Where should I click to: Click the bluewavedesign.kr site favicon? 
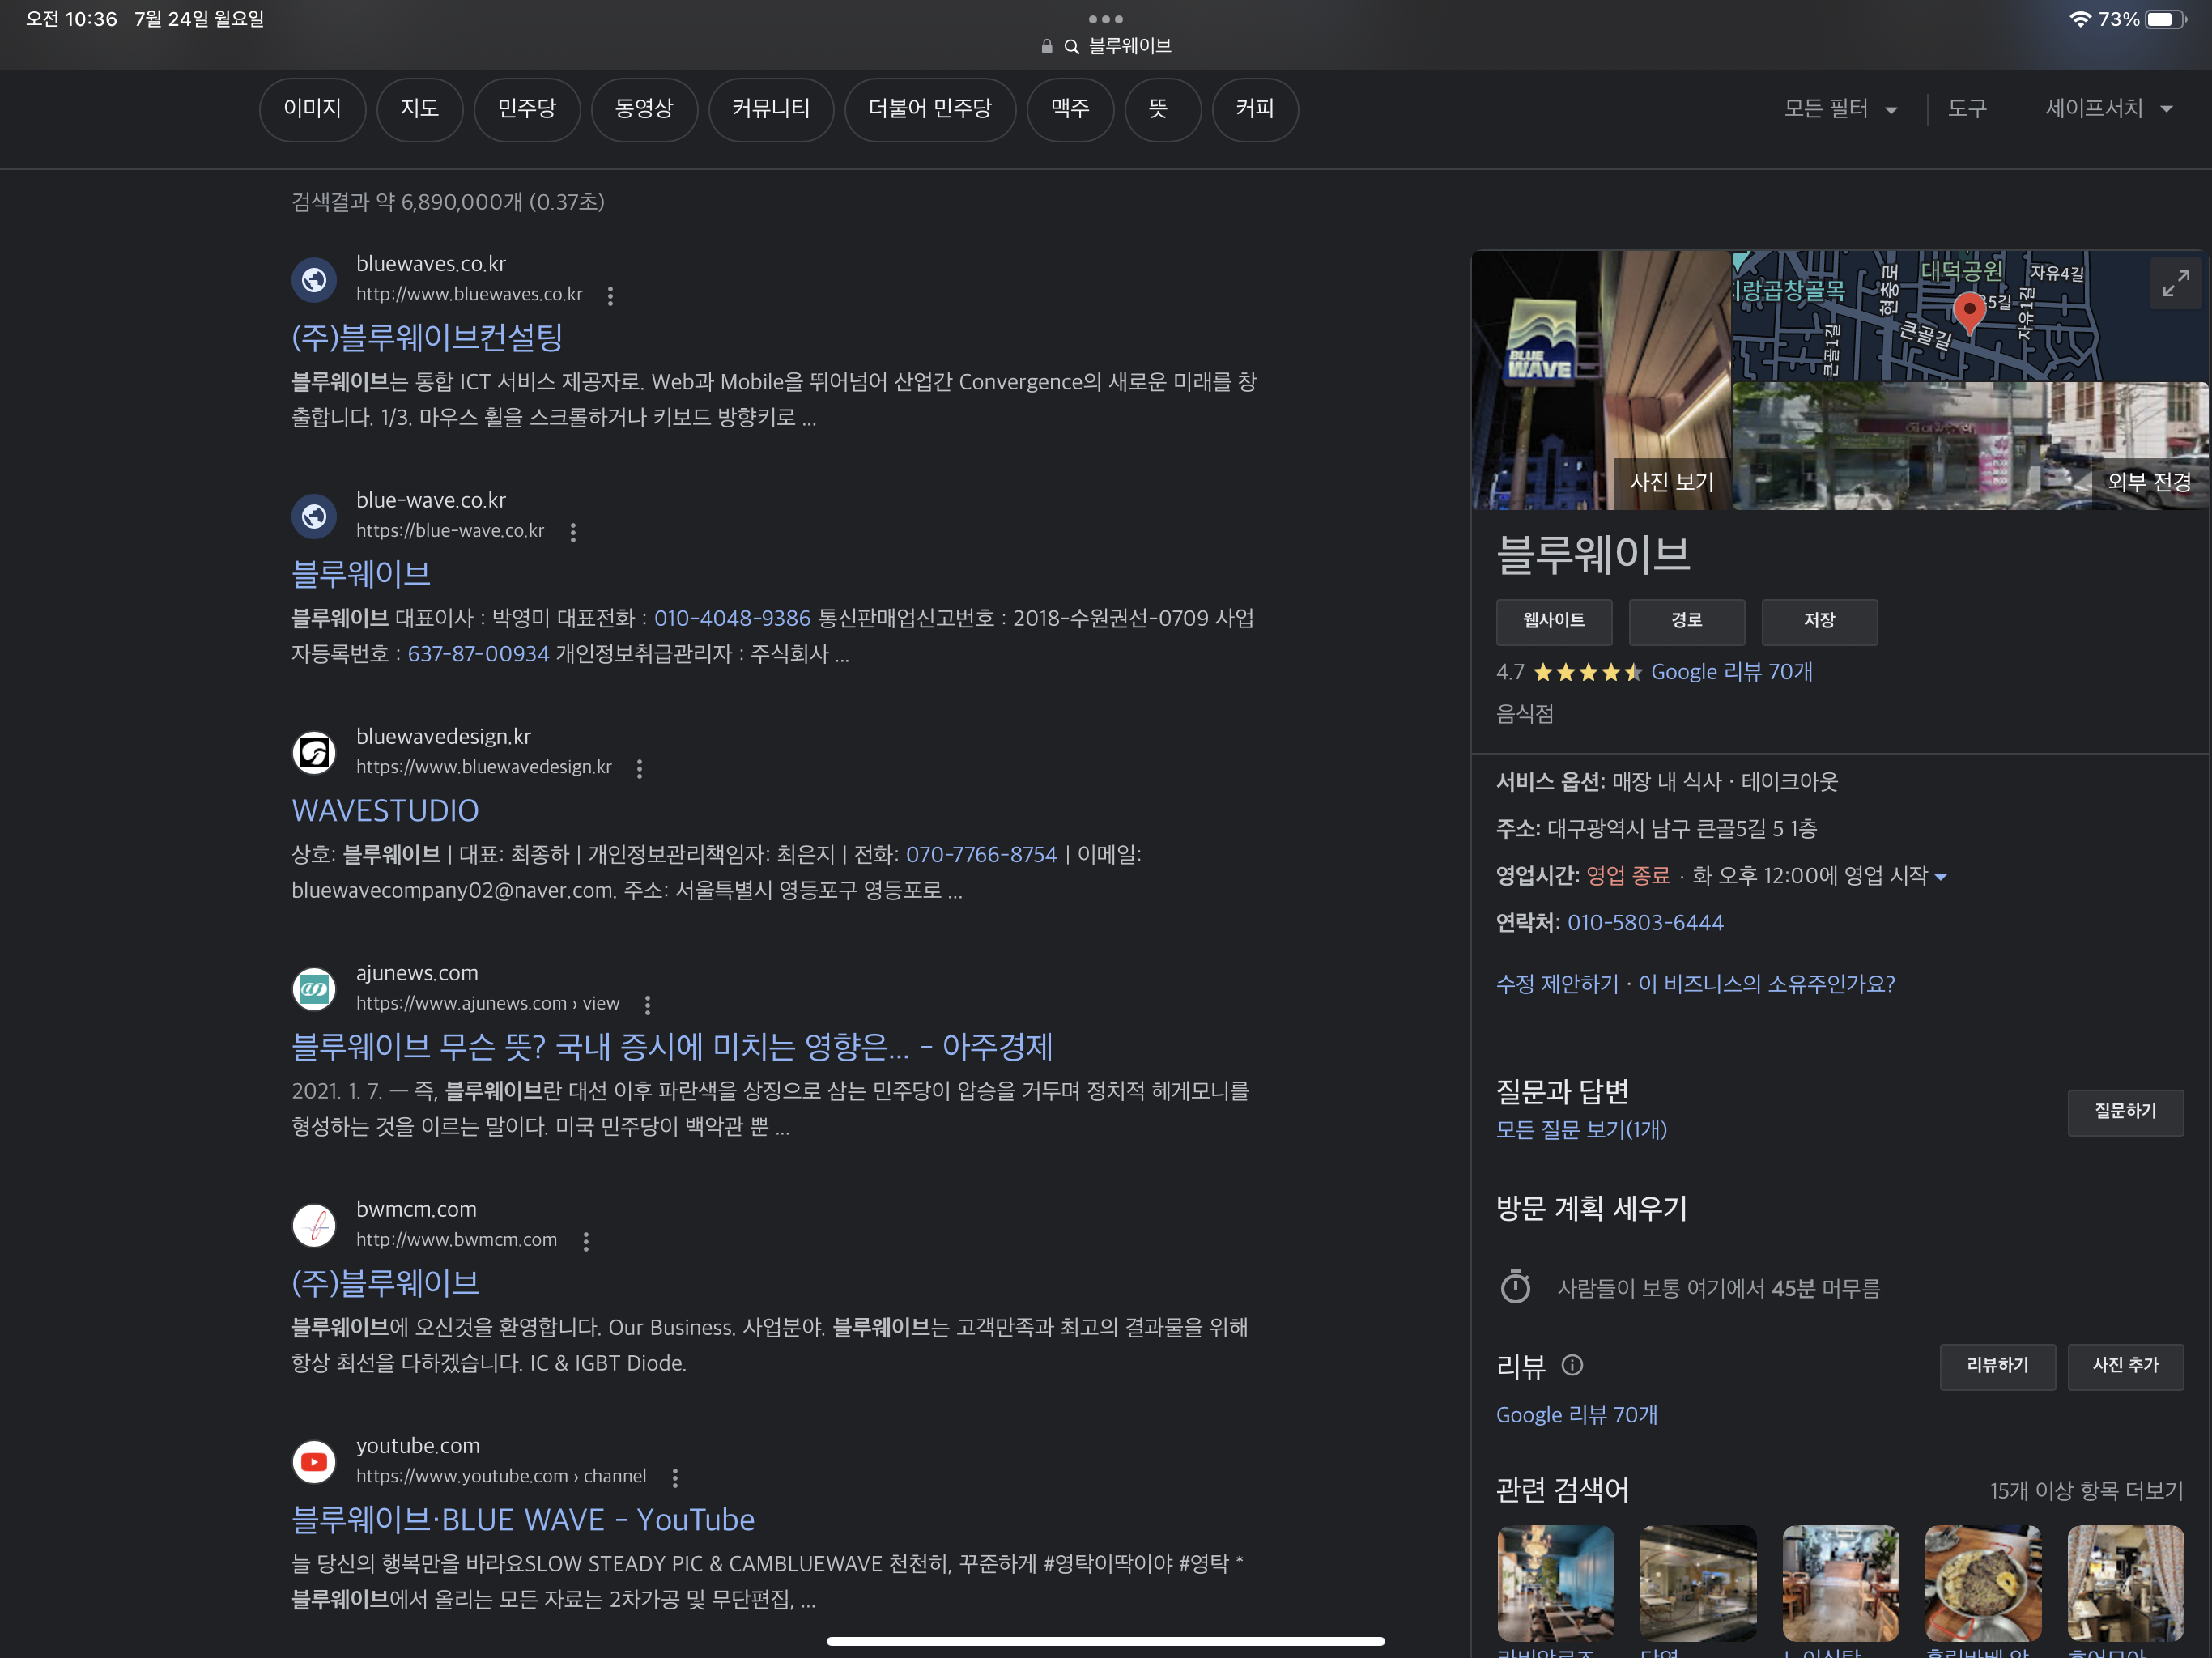314,752
